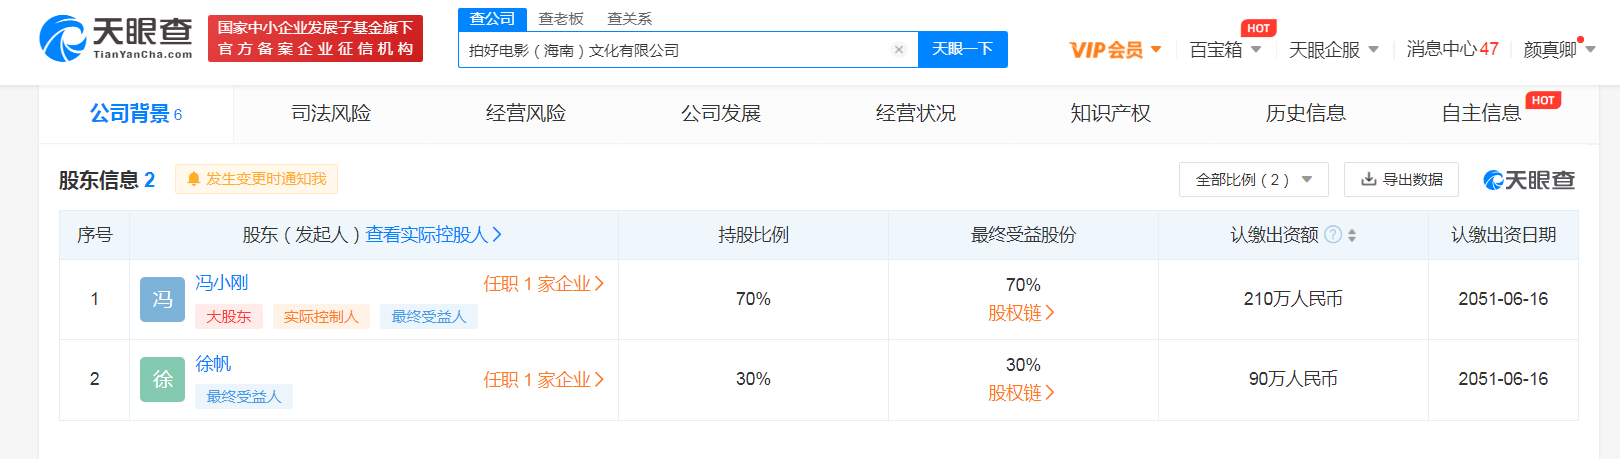Expand the 百宝箱 dropdown menu
The height and width of the screenshot is (459, 1620).
click(x=1225, y=50)
